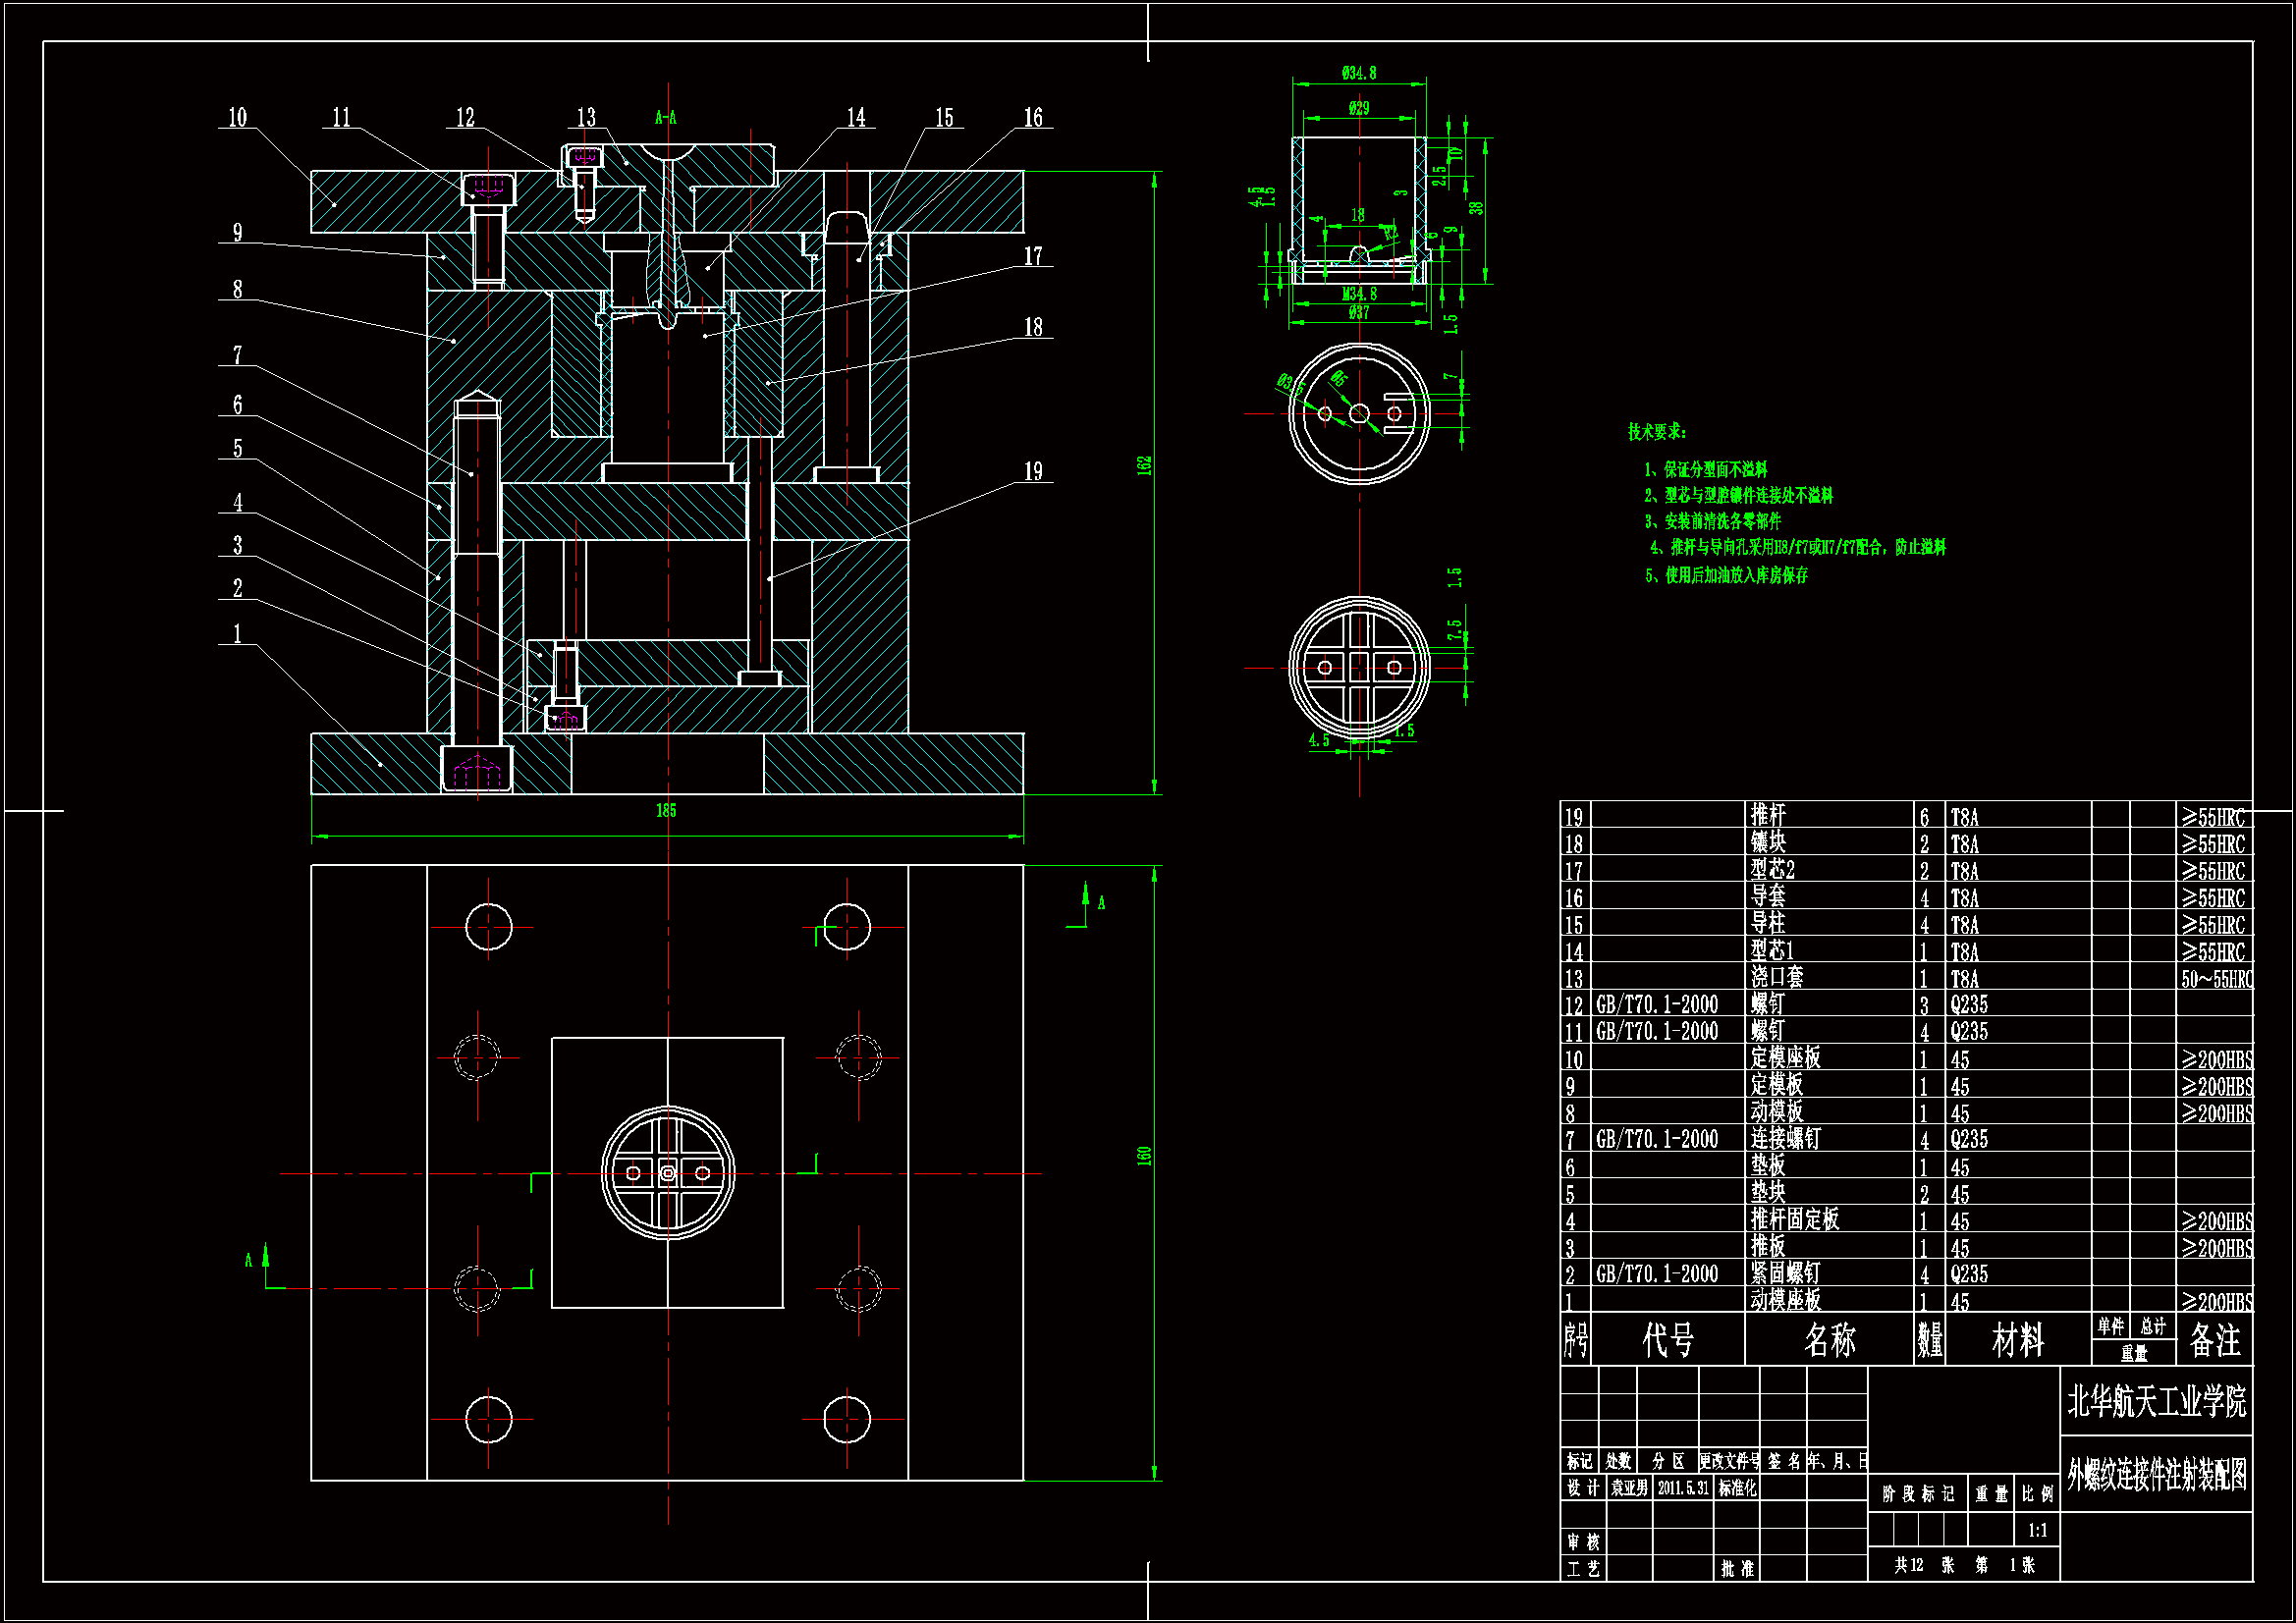Select the 160 dimension beside plan view
This screenshot has width=2296, height=1623.
click(1144, 1155)
